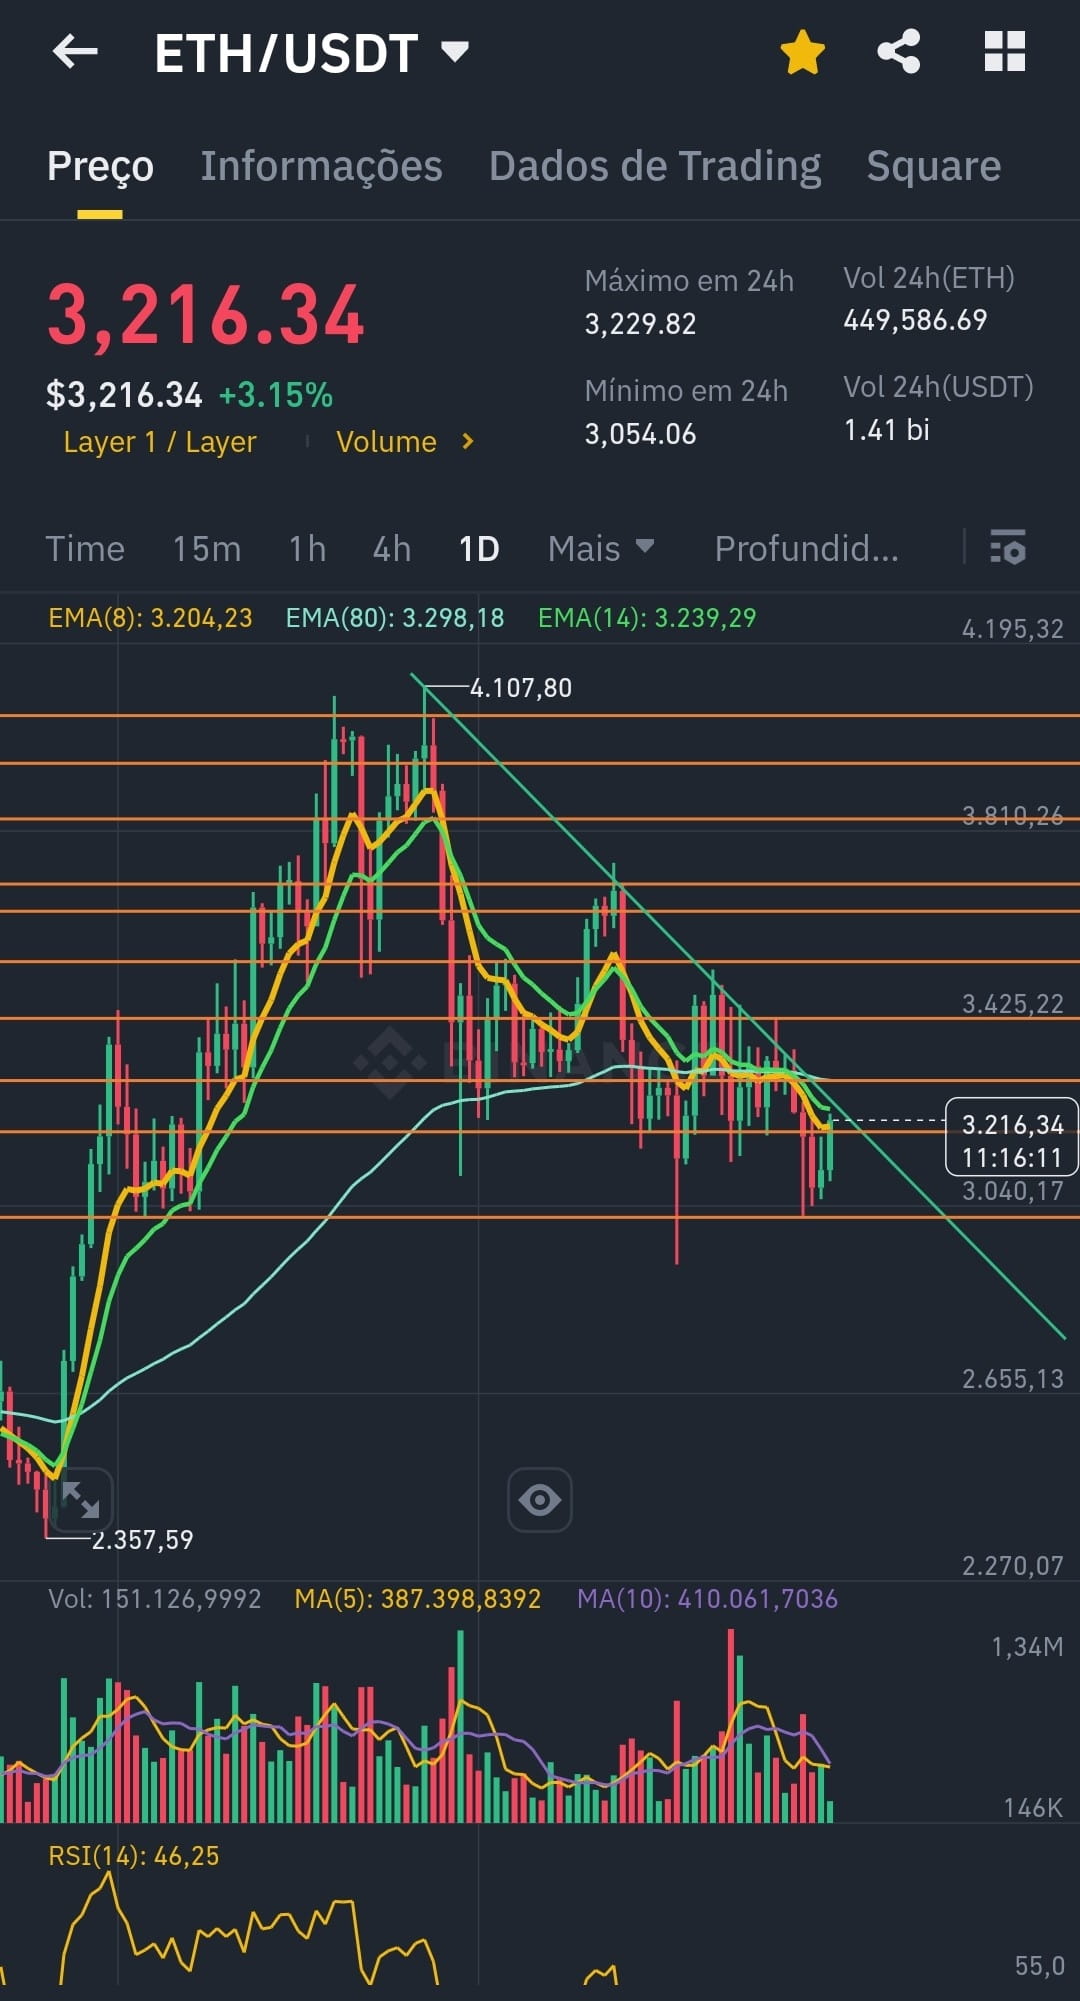Switch to the Preço tab
This screenshot has width=1080, height=2001.
(100, 166)
